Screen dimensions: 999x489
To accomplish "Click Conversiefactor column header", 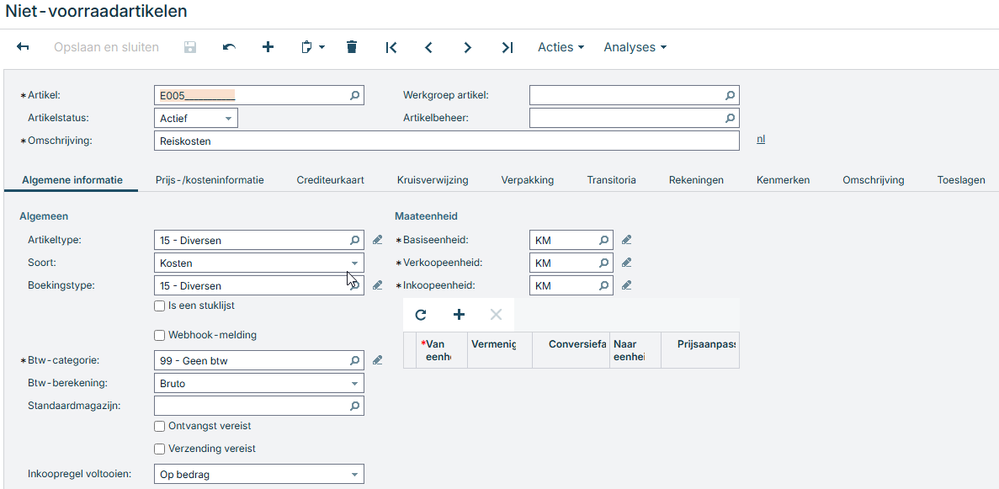I will (x=571, y=350).
